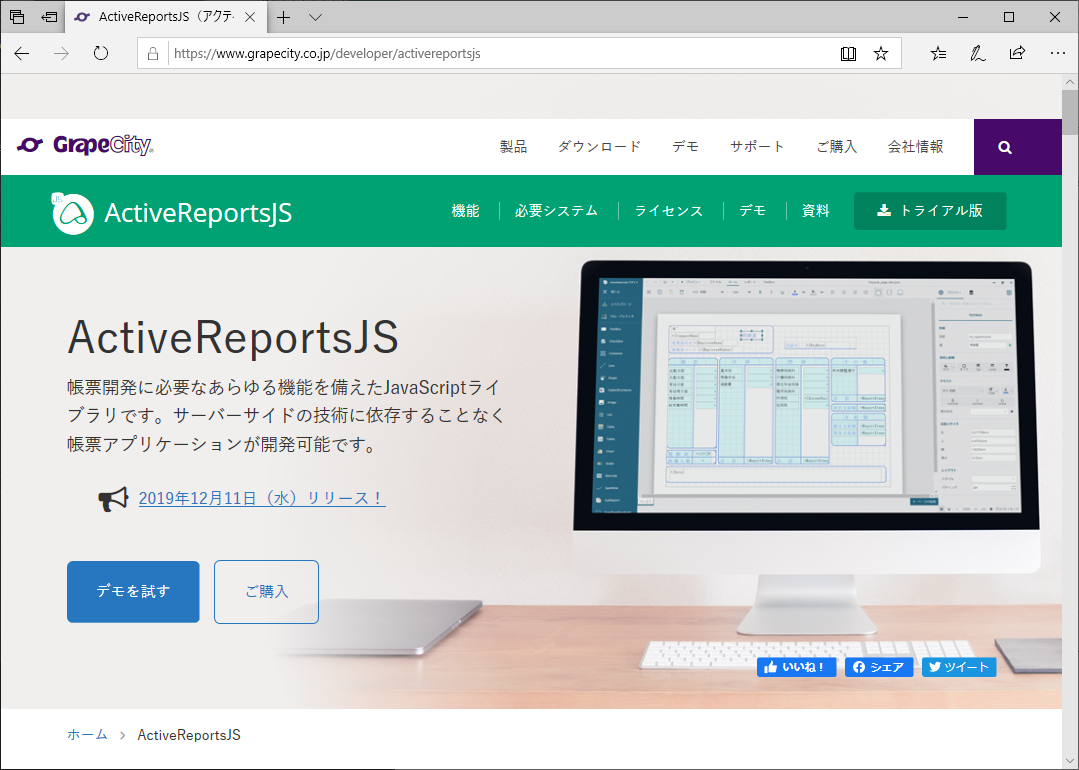Screen dimensions: 1079x770
Task: Open 資料 in green bar
Action: point(815,211)
